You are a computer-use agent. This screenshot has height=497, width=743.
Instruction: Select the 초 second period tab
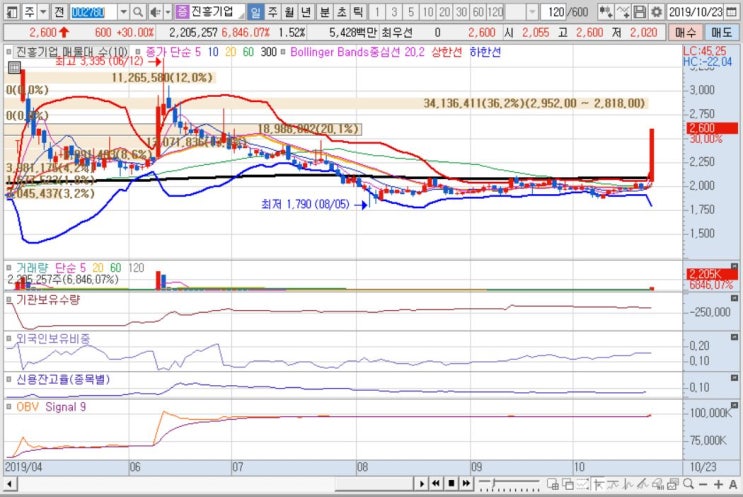click(x=341, y=11)
